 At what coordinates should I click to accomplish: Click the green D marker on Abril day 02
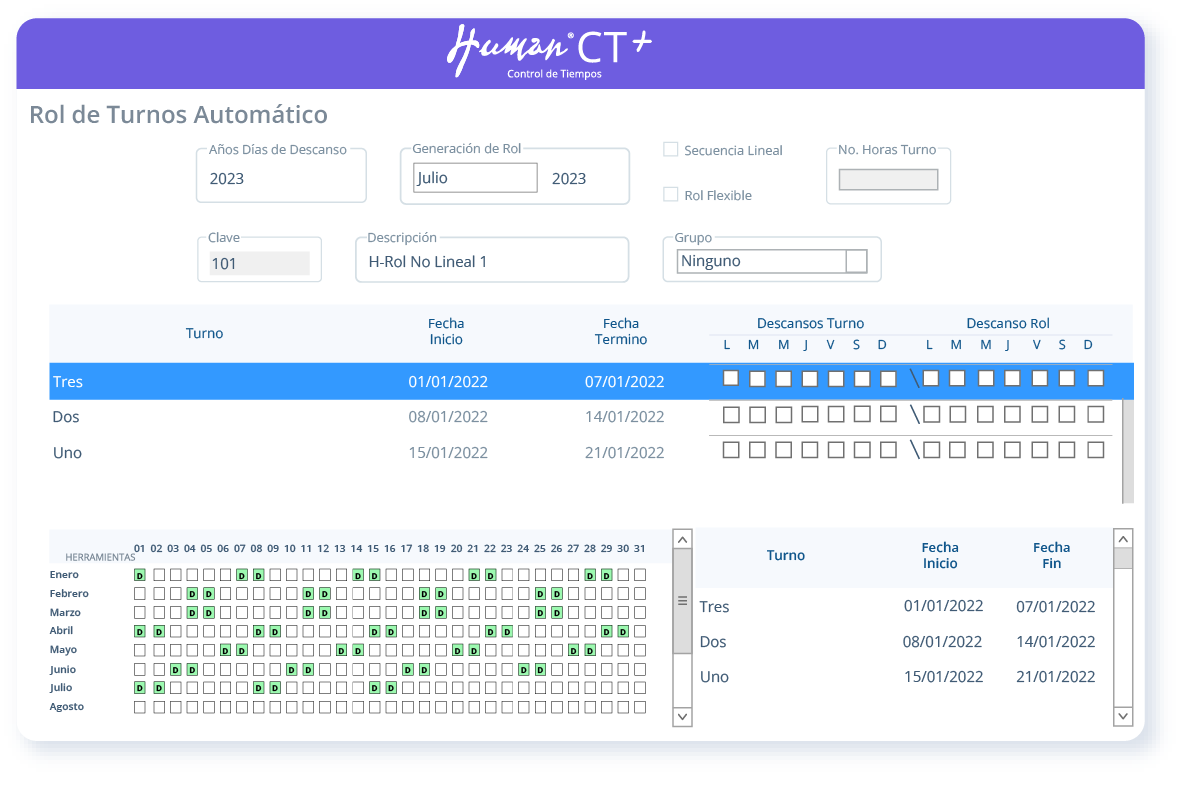[x=157, y=631]
